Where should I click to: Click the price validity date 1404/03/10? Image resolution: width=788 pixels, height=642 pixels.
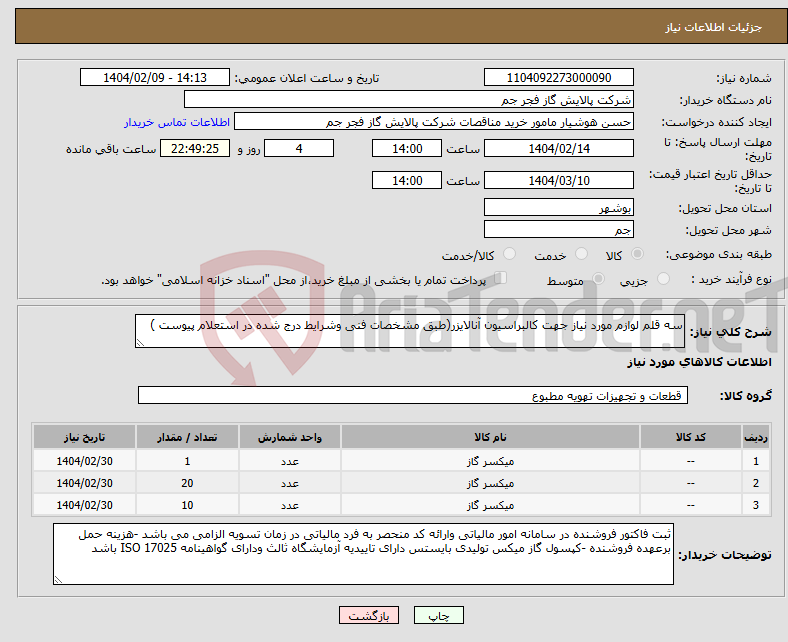pos(559,180)
